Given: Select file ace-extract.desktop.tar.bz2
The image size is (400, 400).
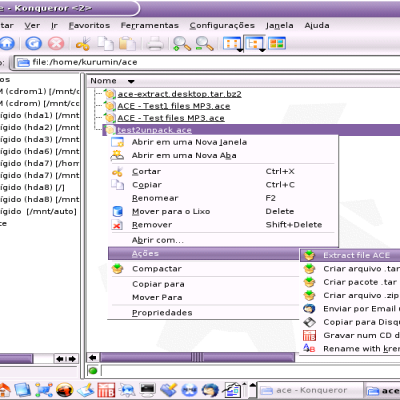Looking at the screenshot, I should coord(179,94).
